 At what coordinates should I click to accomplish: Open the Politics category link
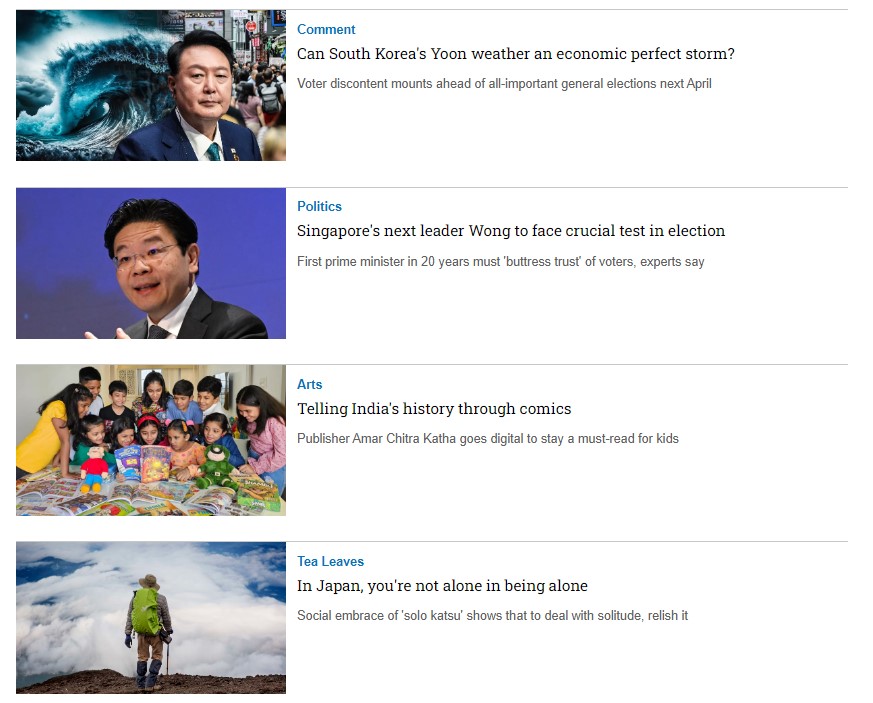(x=319, y=207)
